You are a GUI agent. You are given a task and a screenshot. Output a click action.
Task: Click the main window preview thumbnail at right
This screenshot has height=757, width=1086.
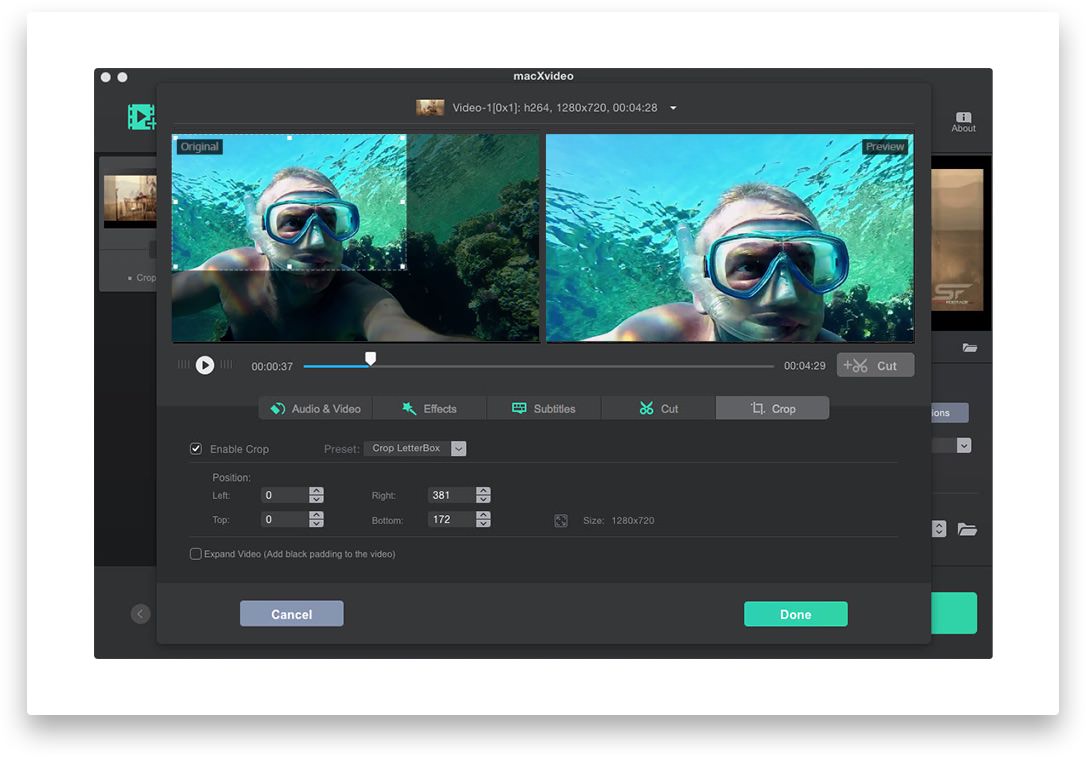coord(957,239)
